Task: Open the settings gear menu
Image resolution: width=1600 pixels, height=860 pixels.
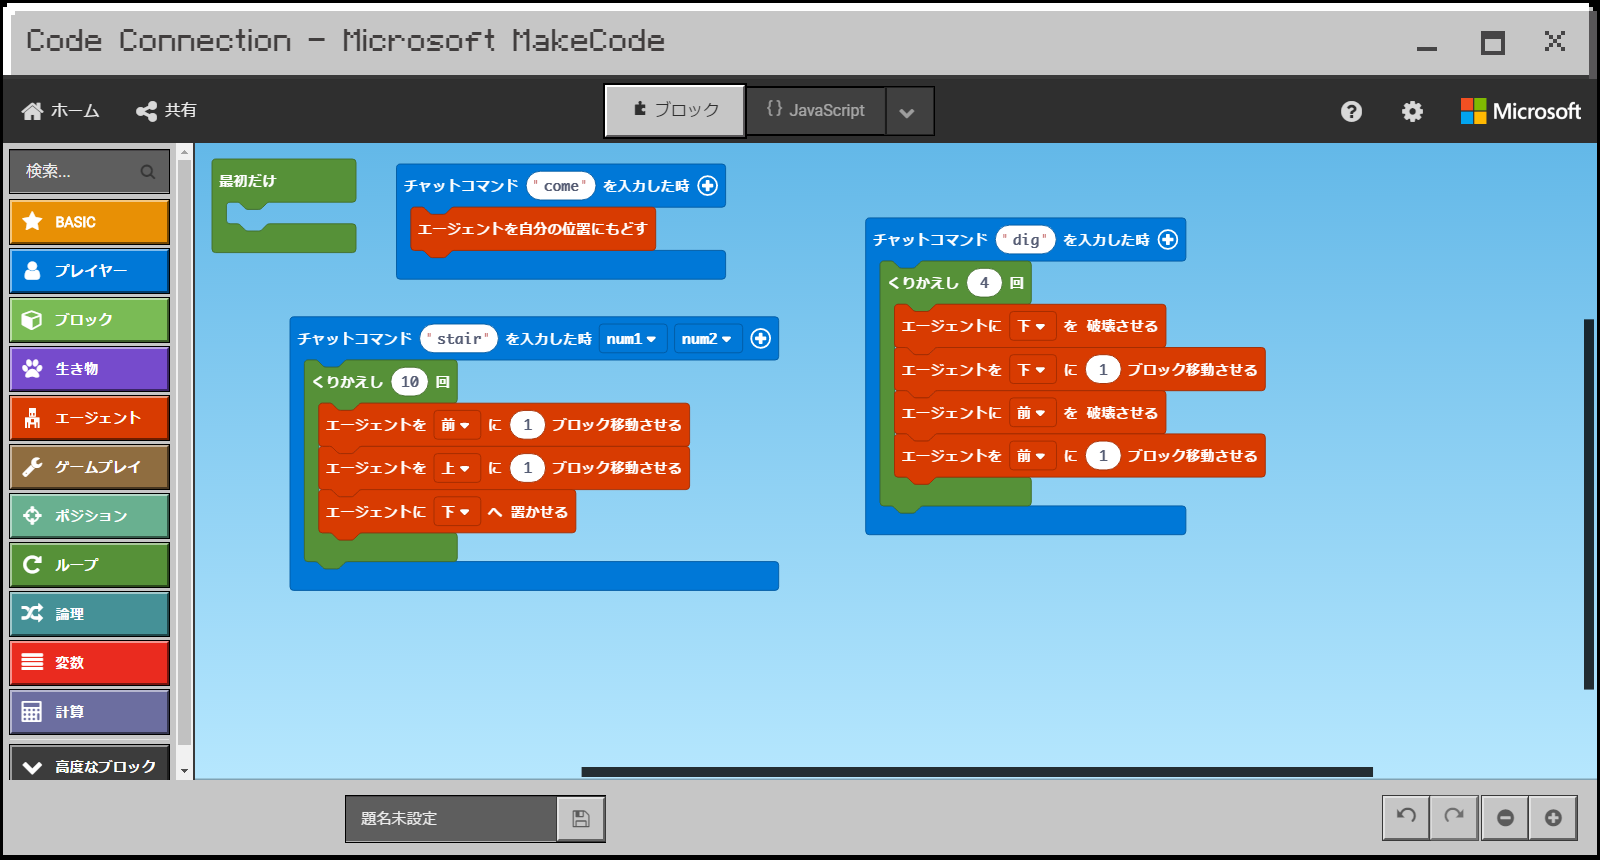Action: point(1412,111)
